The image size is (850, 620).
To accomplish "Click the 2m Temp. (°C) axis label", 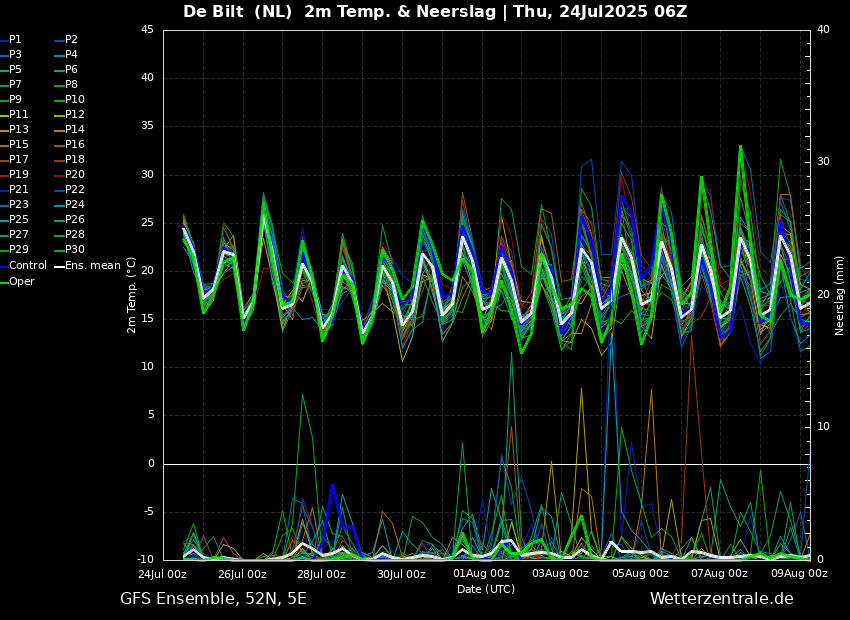I will click(x=132, y=294).
